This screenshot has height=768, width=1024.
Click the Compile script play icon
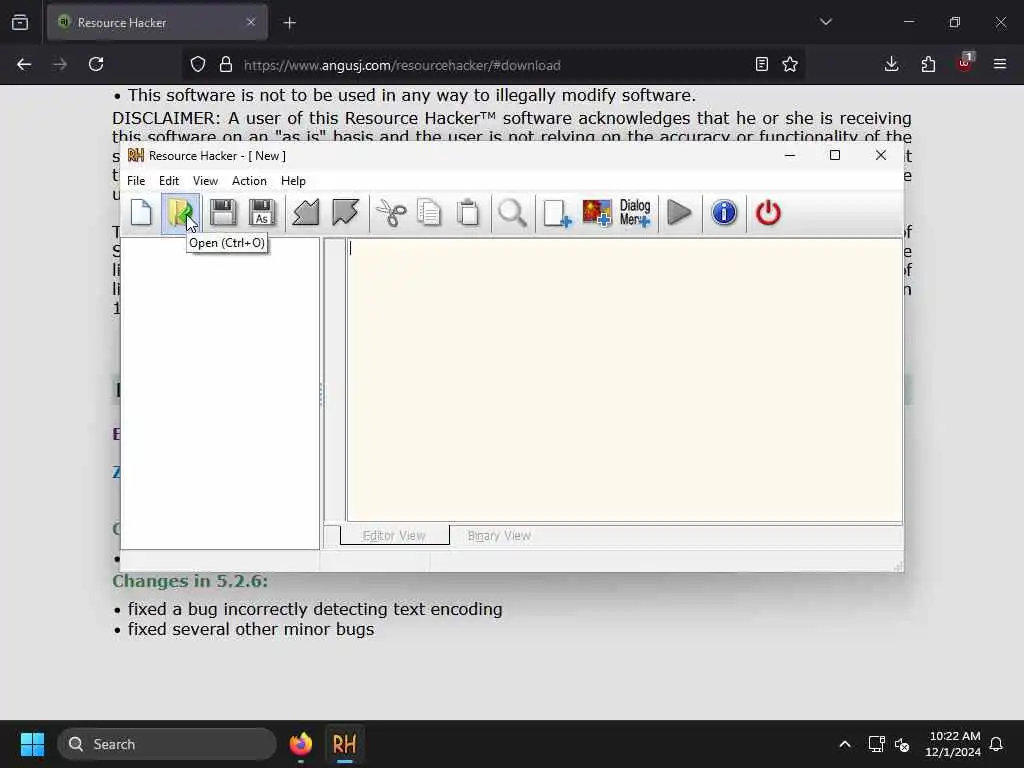680,213
